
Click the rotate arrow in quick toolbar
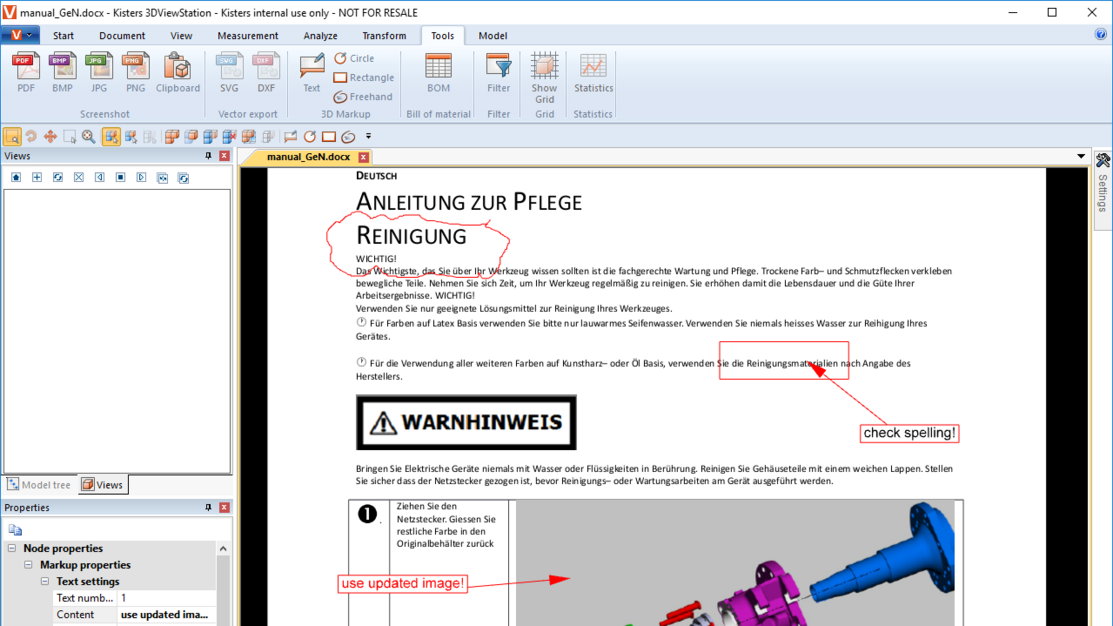point(31,136)
